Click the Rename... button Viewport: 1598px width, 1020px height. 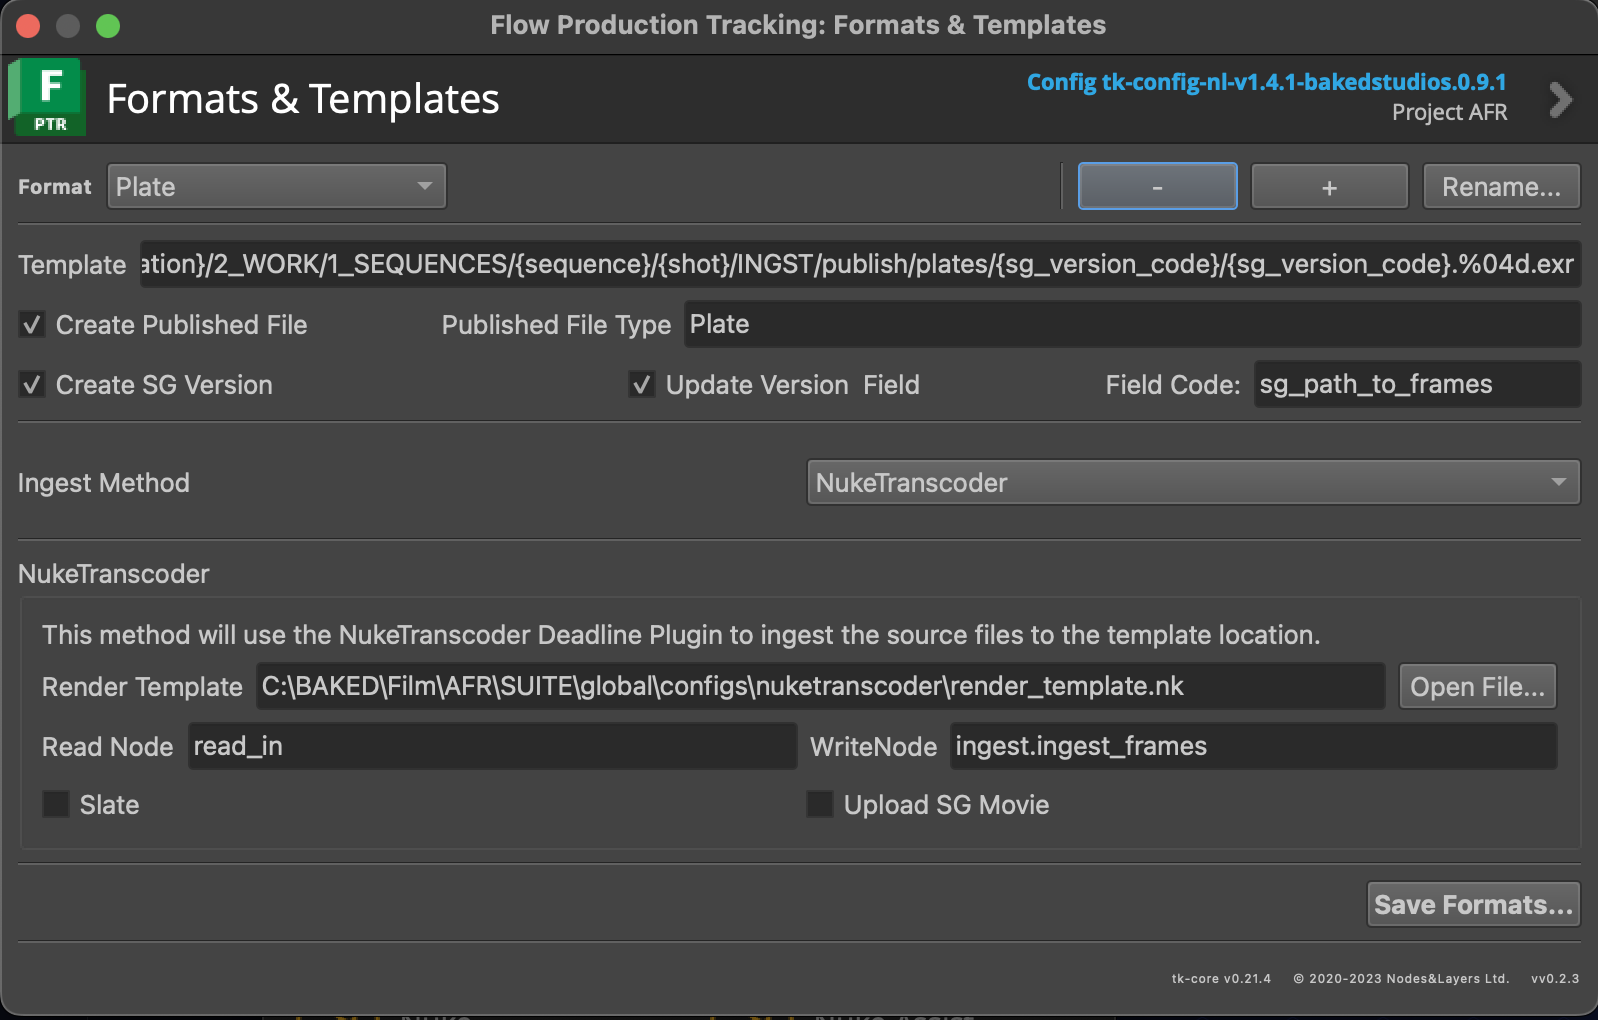point(1500,187)
